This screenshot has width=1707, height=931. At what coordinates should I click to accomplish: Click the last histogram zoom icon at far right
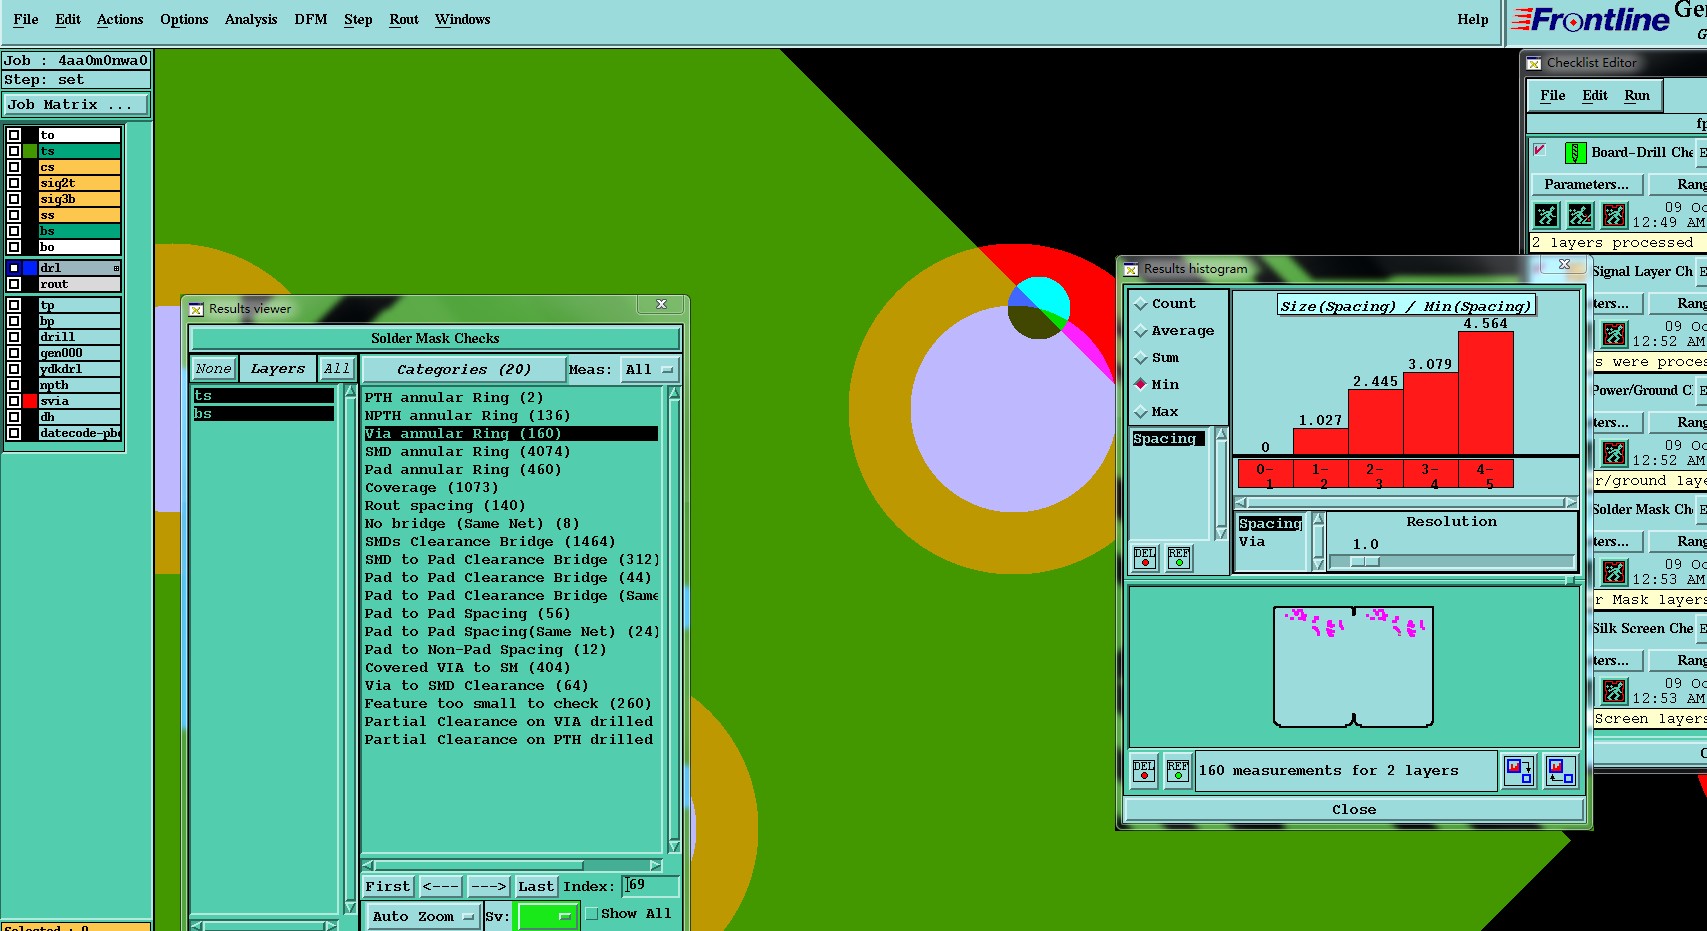(1560, 771)
